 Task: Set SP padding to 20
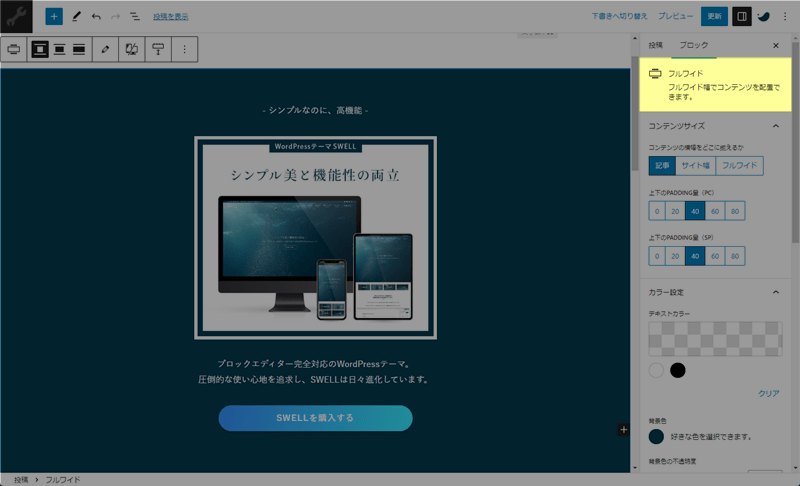(675, 256)
